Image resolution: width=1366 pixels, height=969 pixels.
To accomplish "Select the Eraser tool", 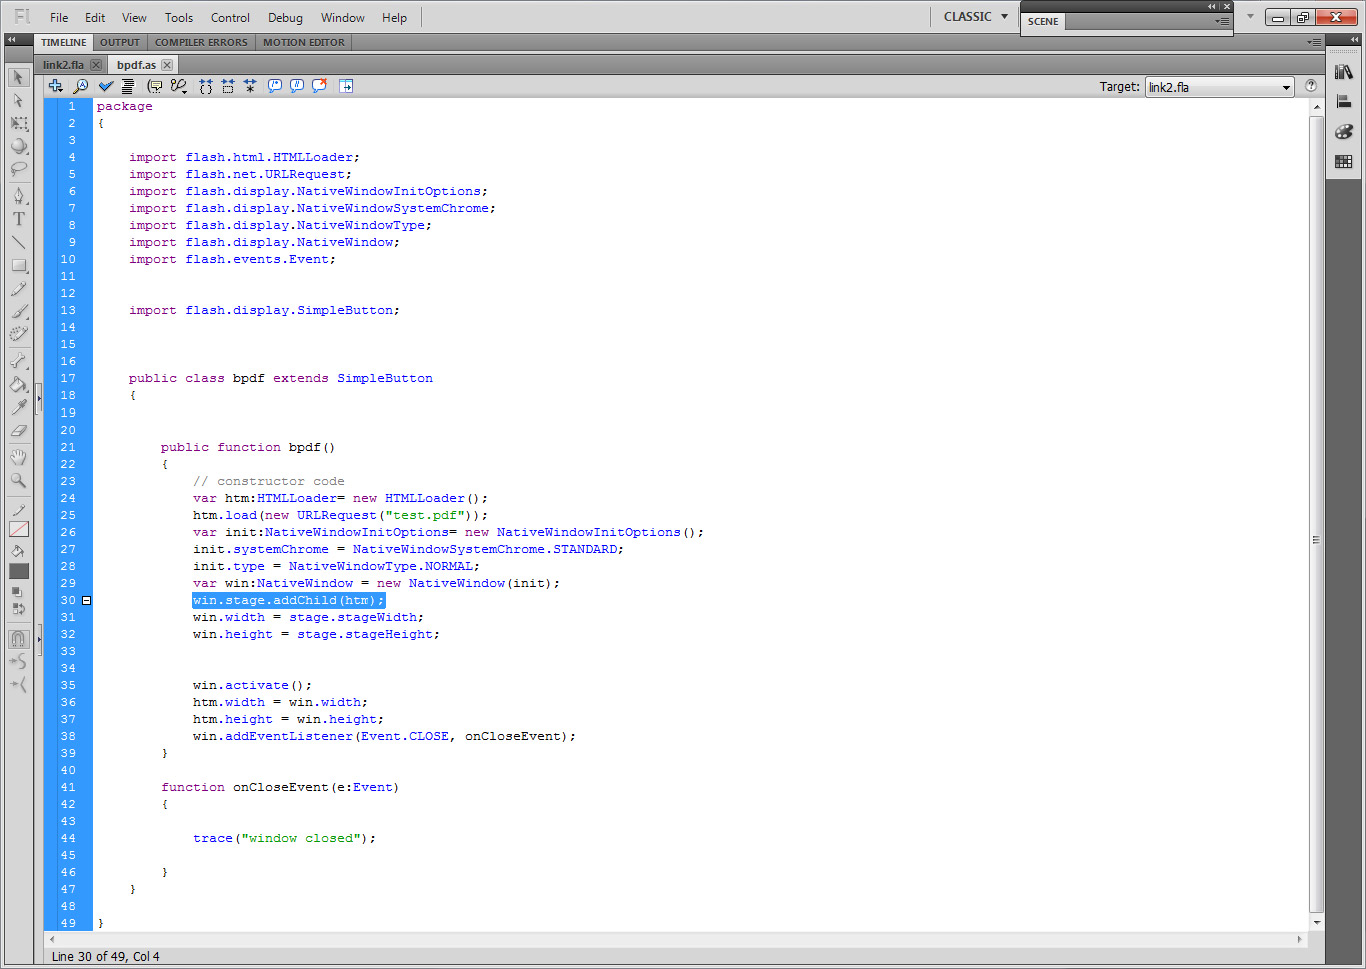I will pos(18,430).
